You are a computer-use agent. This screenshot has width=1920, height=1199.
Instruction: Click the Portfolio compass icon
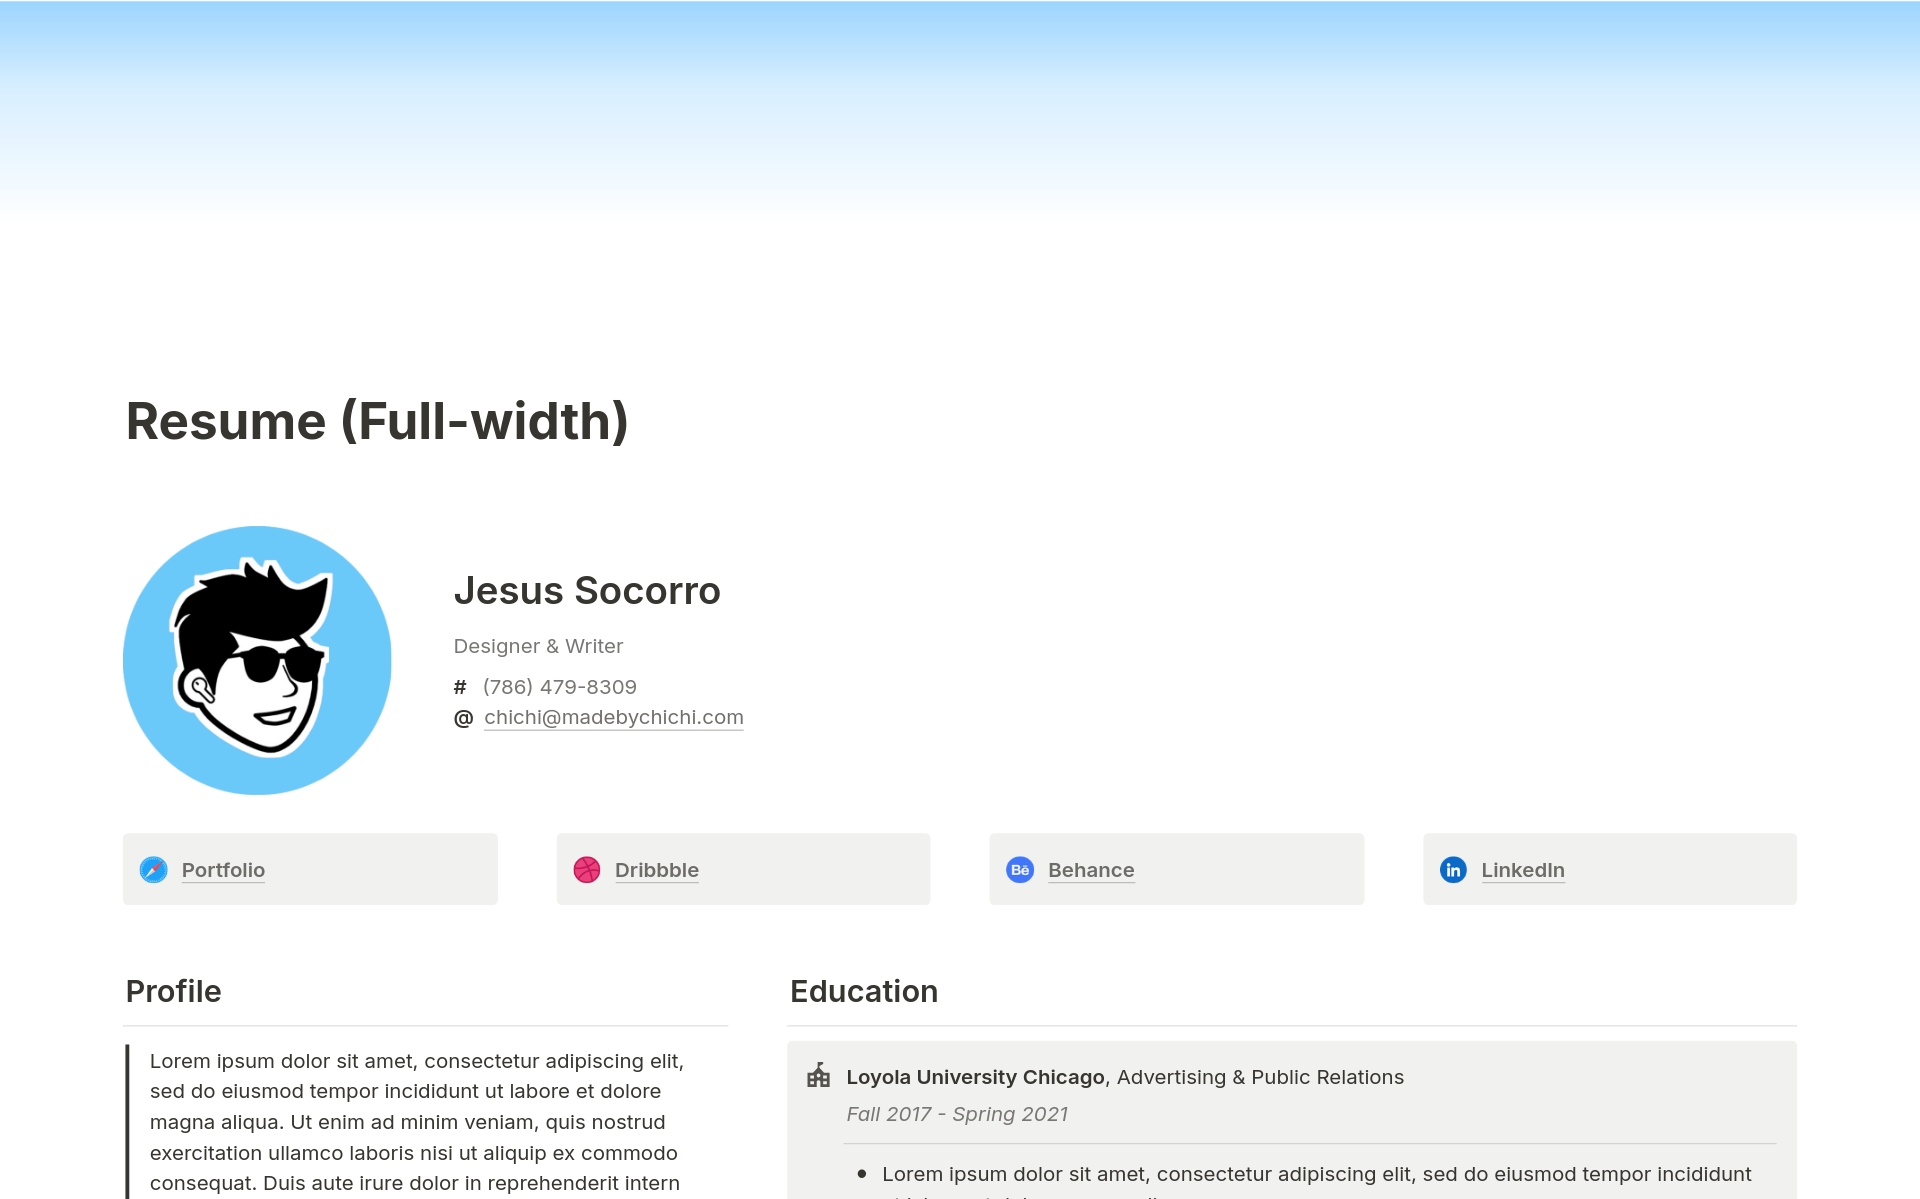point(153,870)
